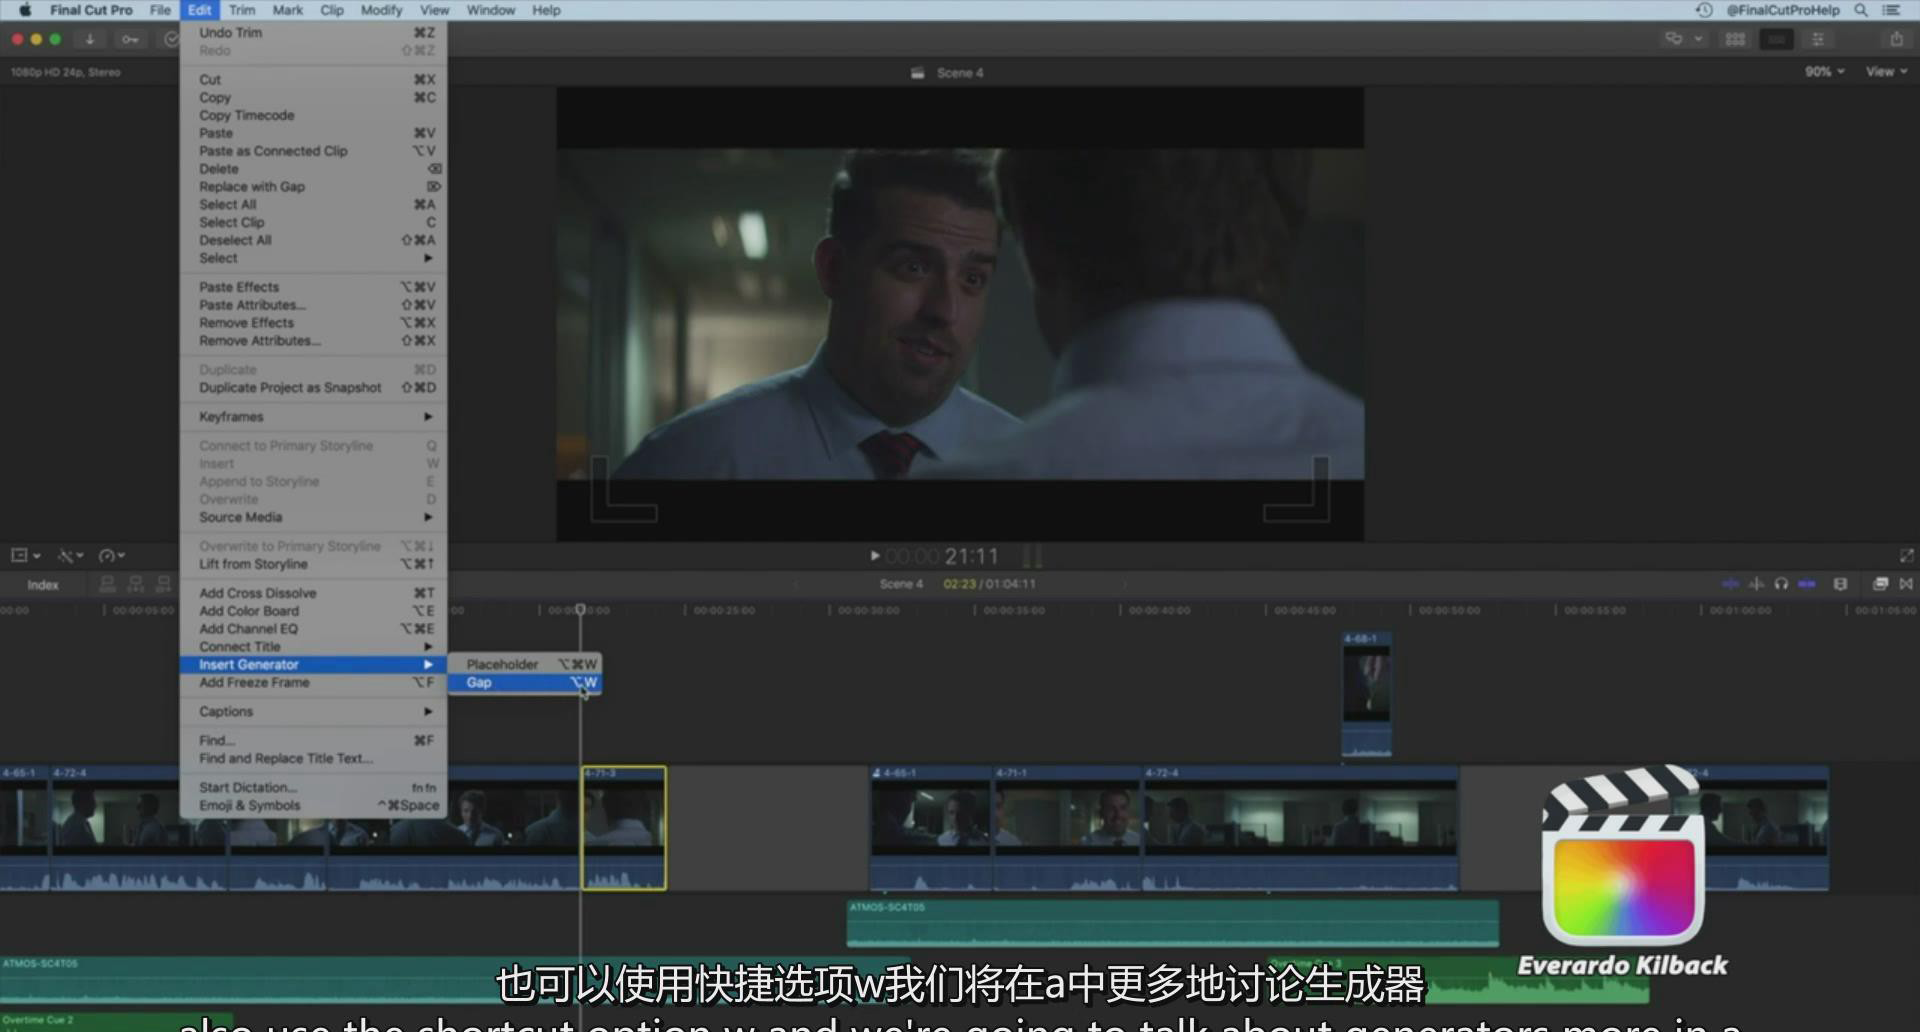
Task: Select the Placeholder submenu item
Action: pyautogui.click(x=525, y=665)
